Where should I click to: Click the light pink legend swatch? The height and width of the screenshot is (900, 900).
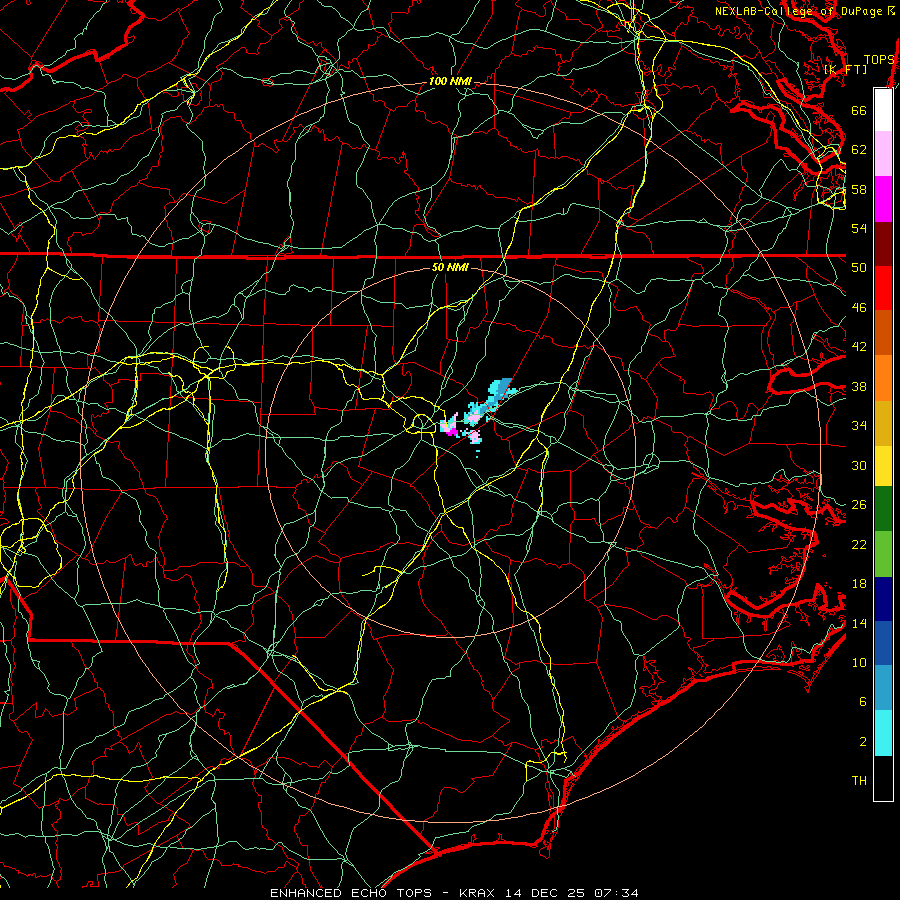883,154
